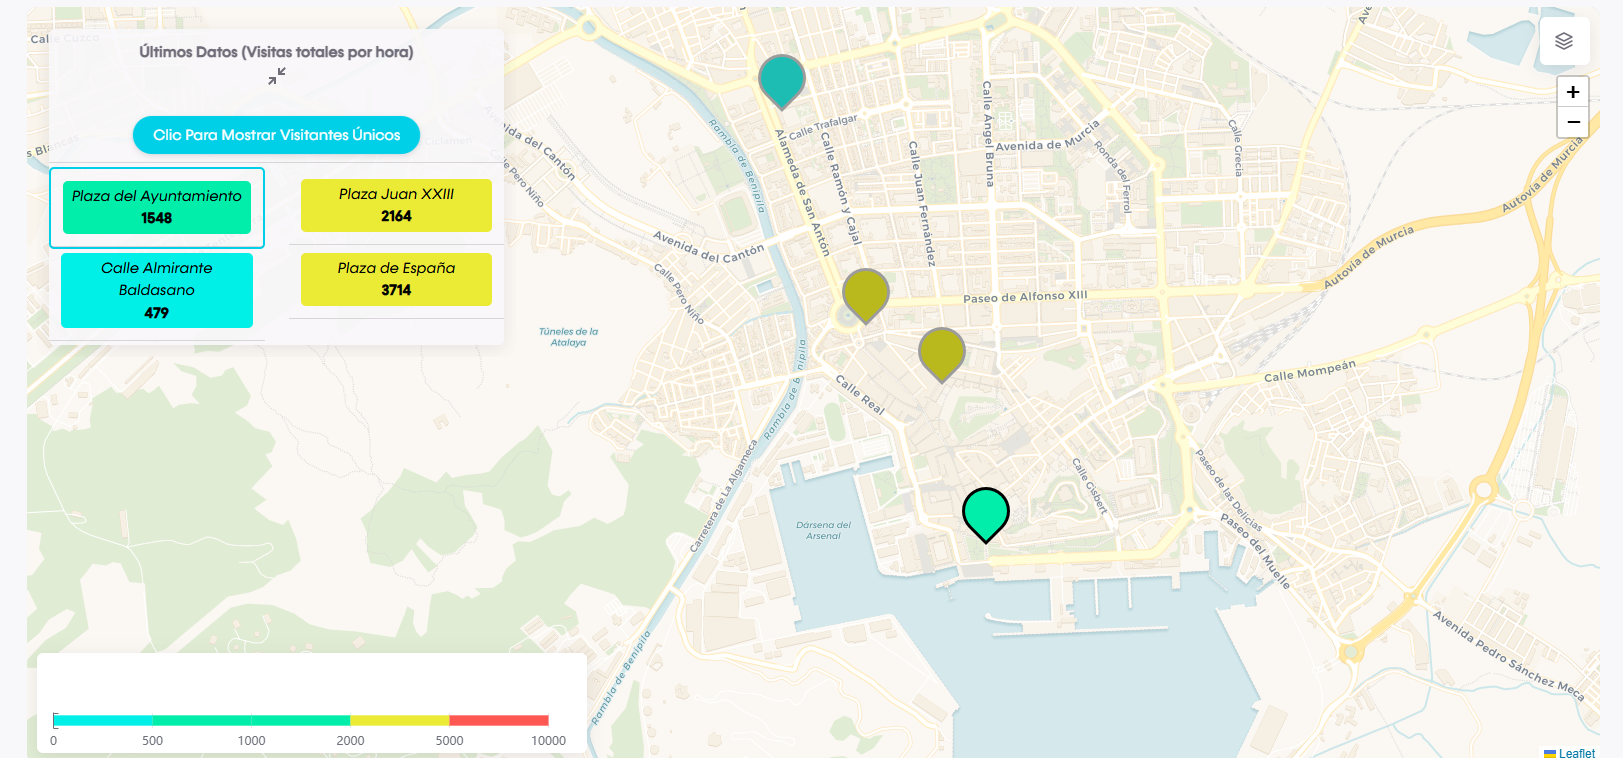Viewport: 1623px width, 758px height.
Task: Click the 'Calle Mompeán' street label
Action: pyautogui.click(x=1310, y=371)
